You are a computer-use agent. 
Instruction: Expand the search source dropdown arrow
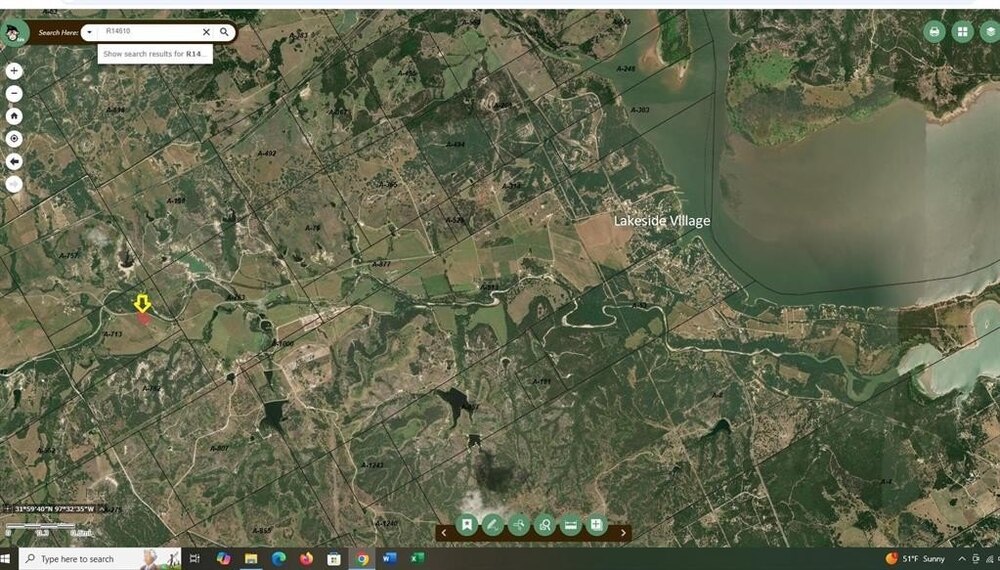tap(90, 32)
